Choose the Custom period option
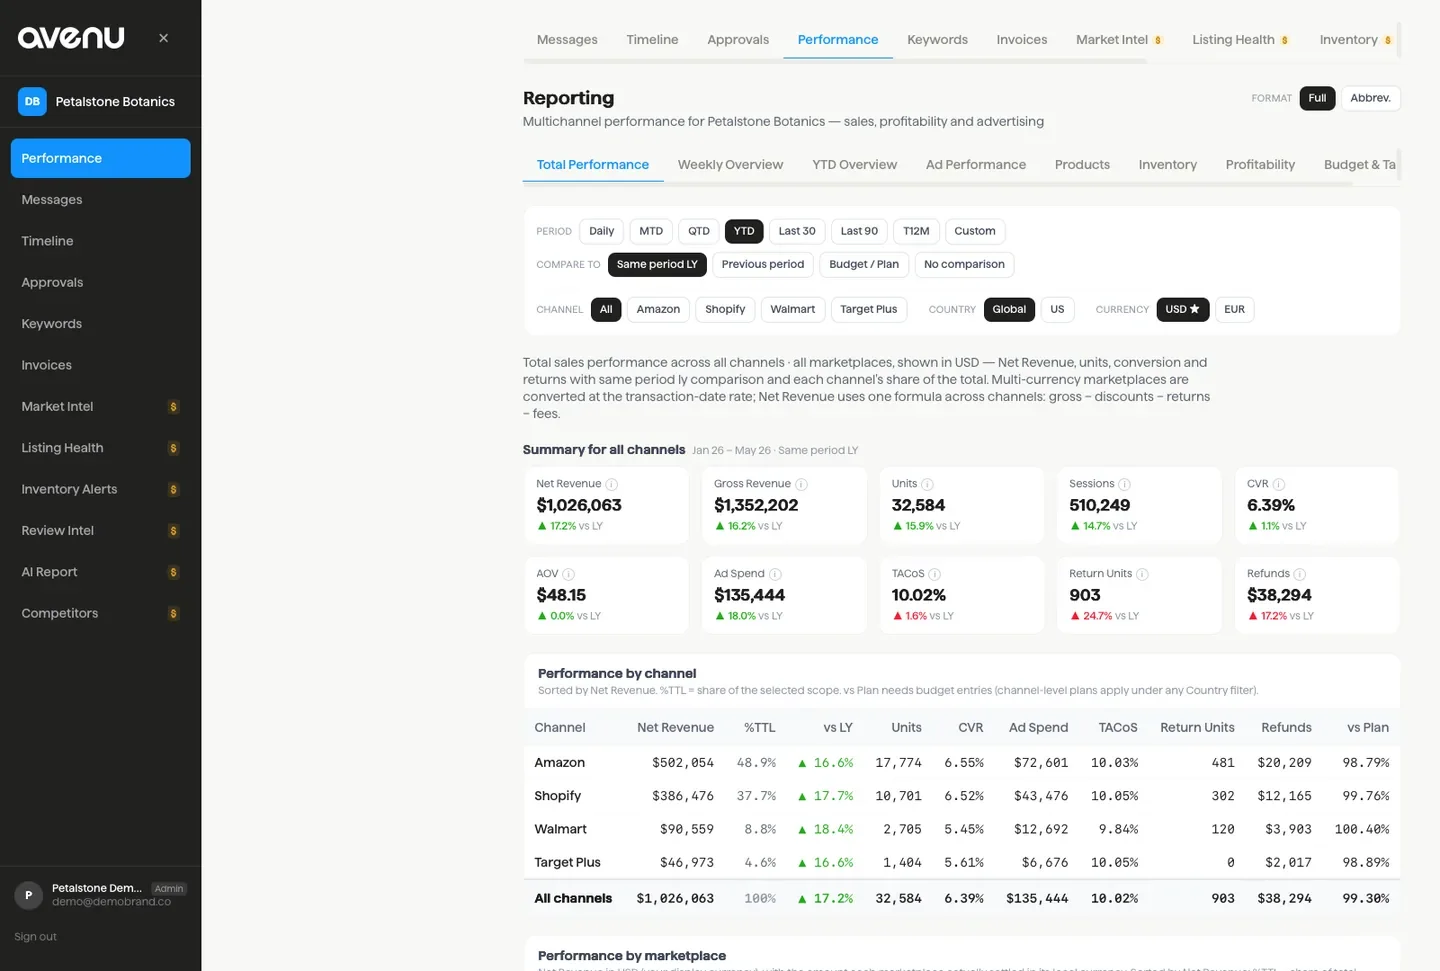The width and height of the screenshot is (1440, 971). coord(975,231)
